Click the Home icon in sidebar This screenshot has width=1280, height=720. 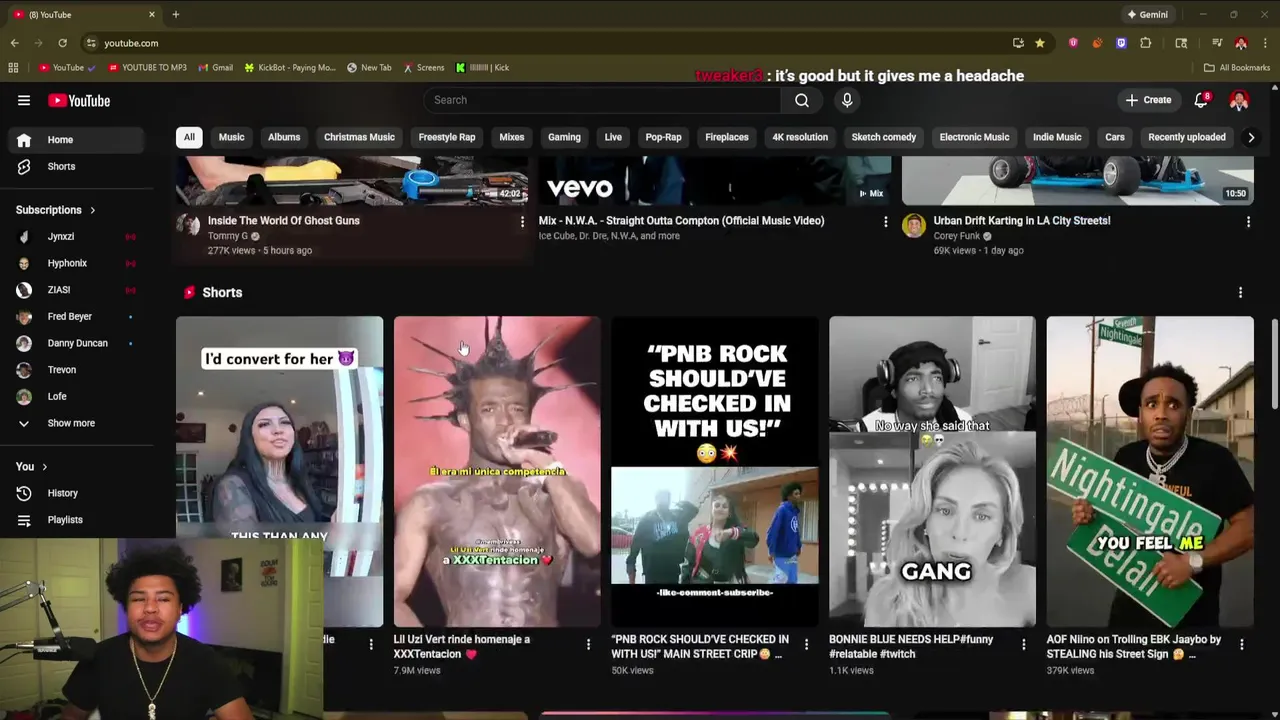click(x=24, y=140)
